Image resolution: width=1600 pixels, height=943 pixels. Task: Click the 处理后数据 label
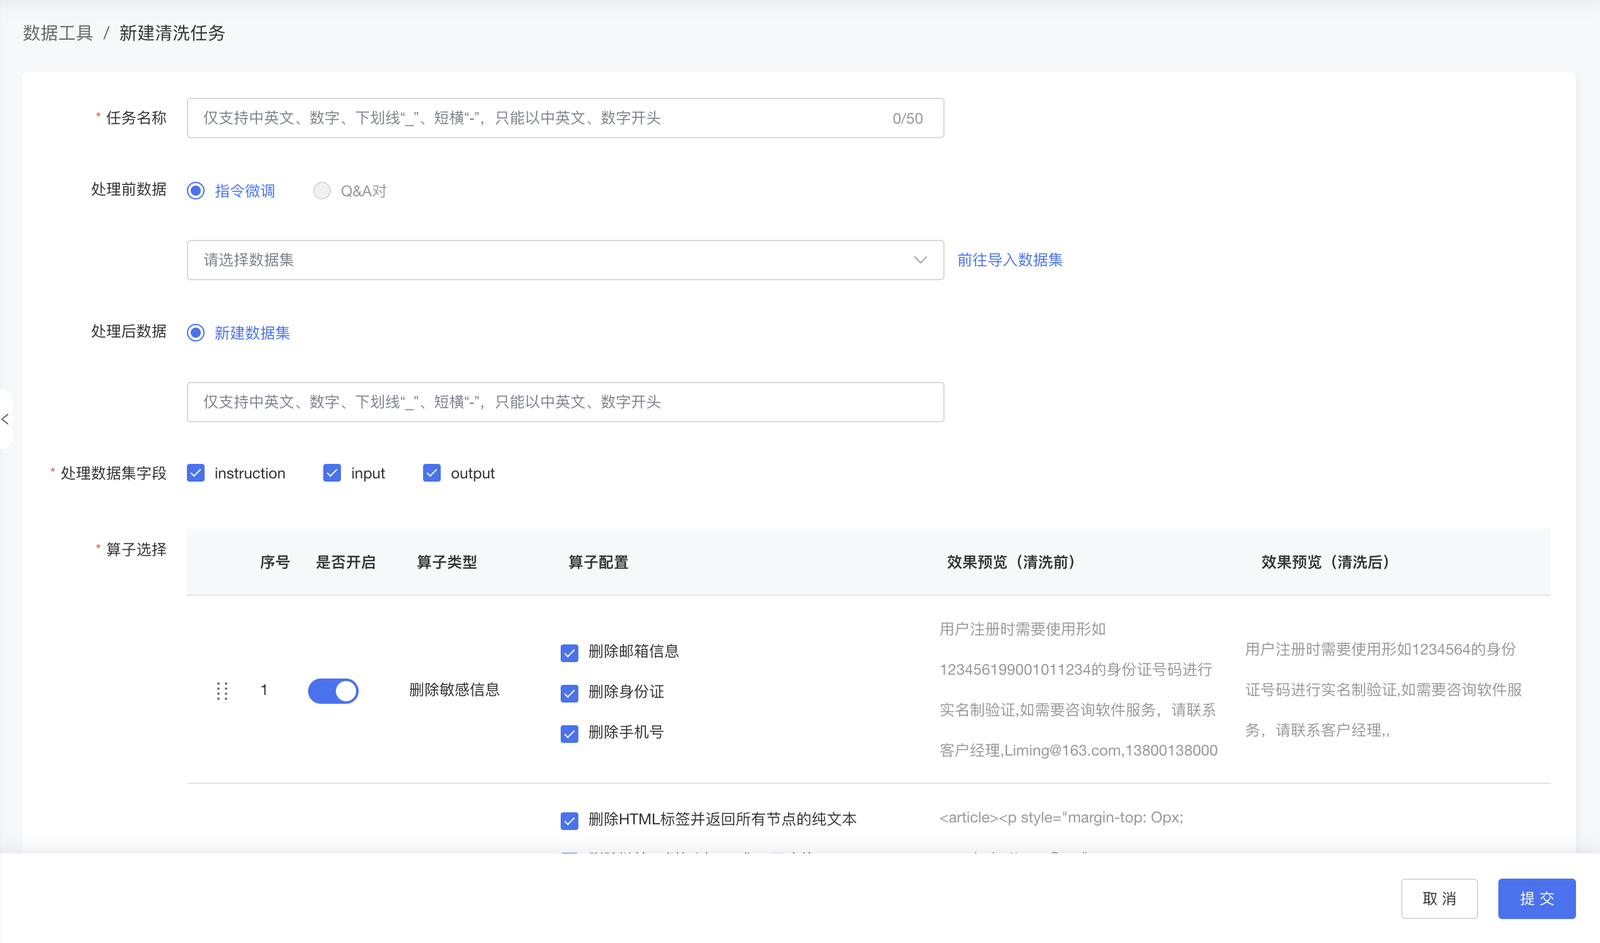(129, 331)
